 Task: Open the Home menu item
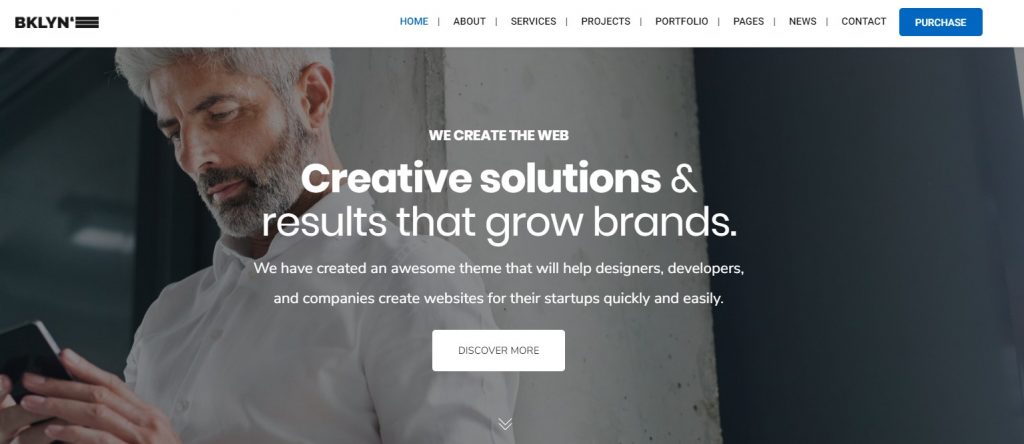coord(414,22)
